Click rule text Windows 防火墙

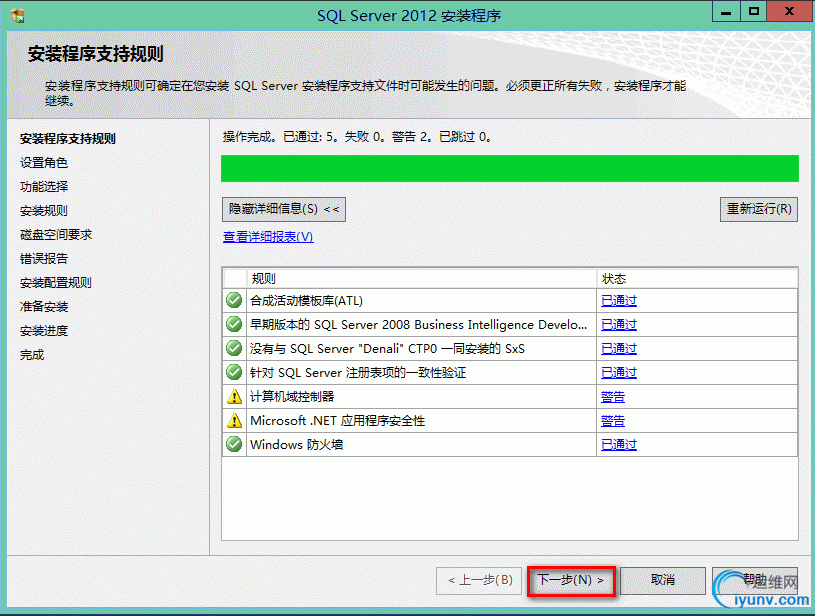(x=296, y=444)
